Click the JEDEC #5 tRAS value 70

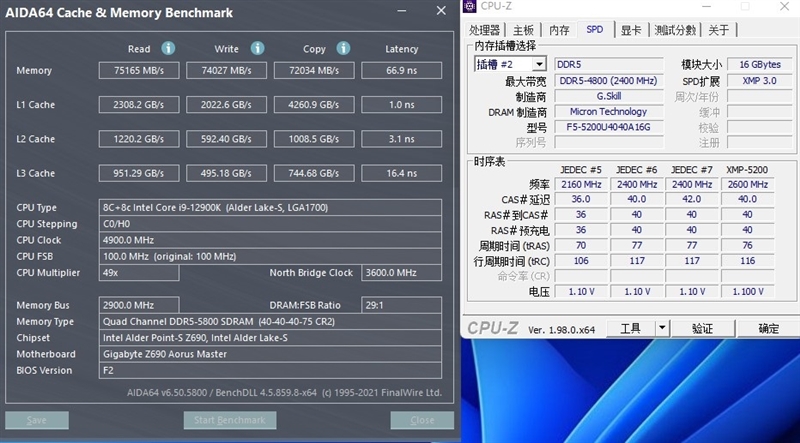[581, 245]
